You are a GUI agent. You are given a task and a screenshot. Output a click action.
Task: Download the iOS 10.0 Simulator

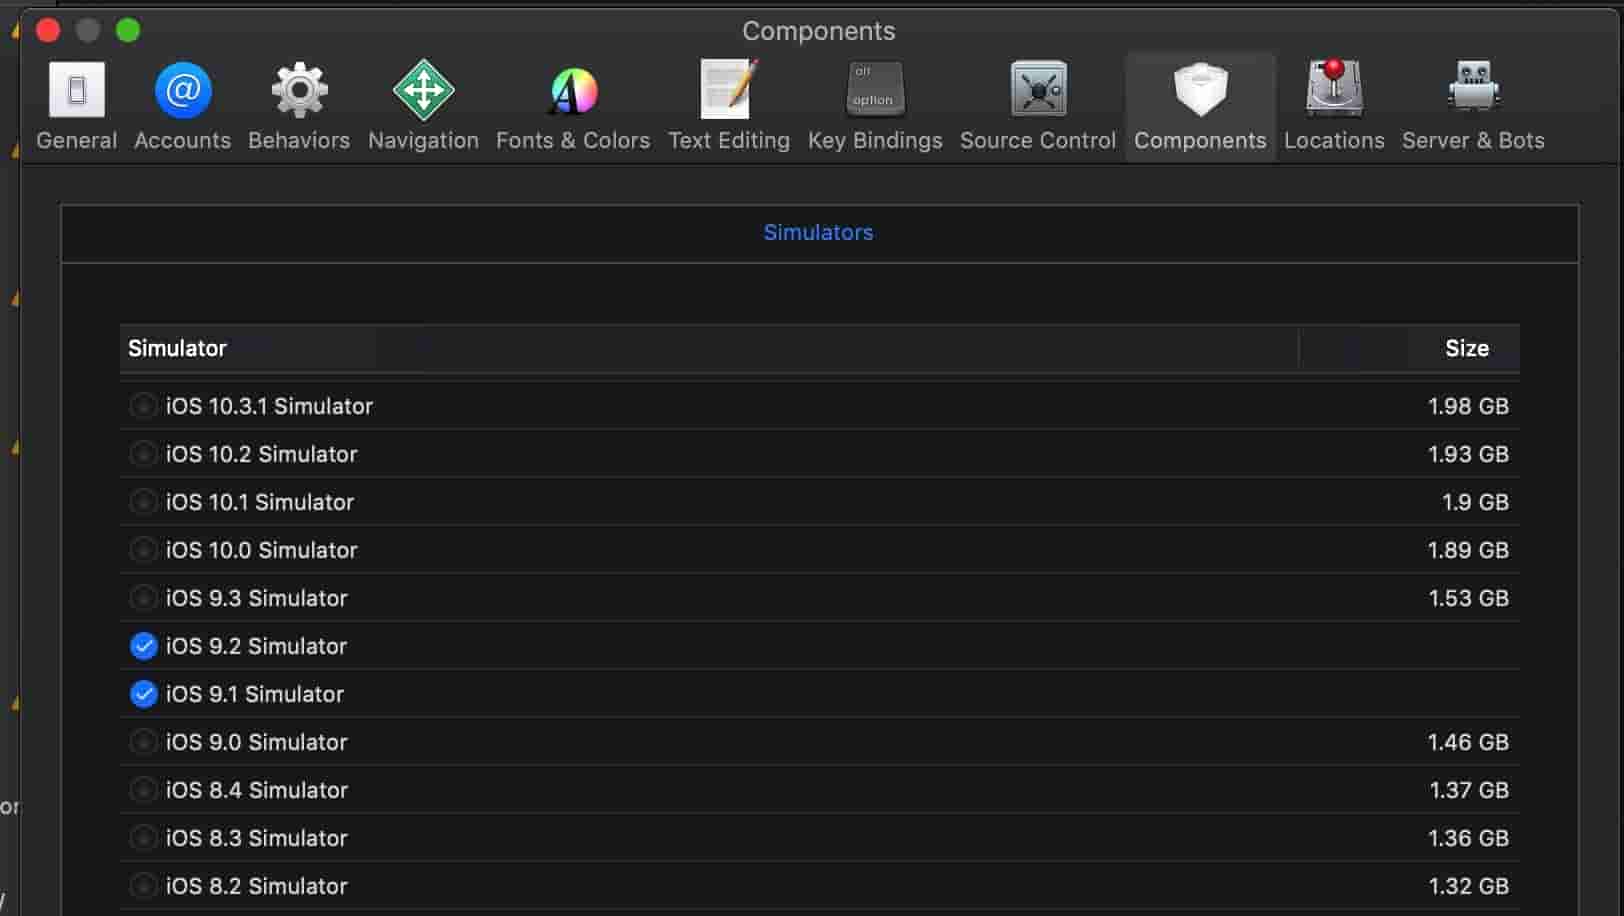tap(143, 550)
